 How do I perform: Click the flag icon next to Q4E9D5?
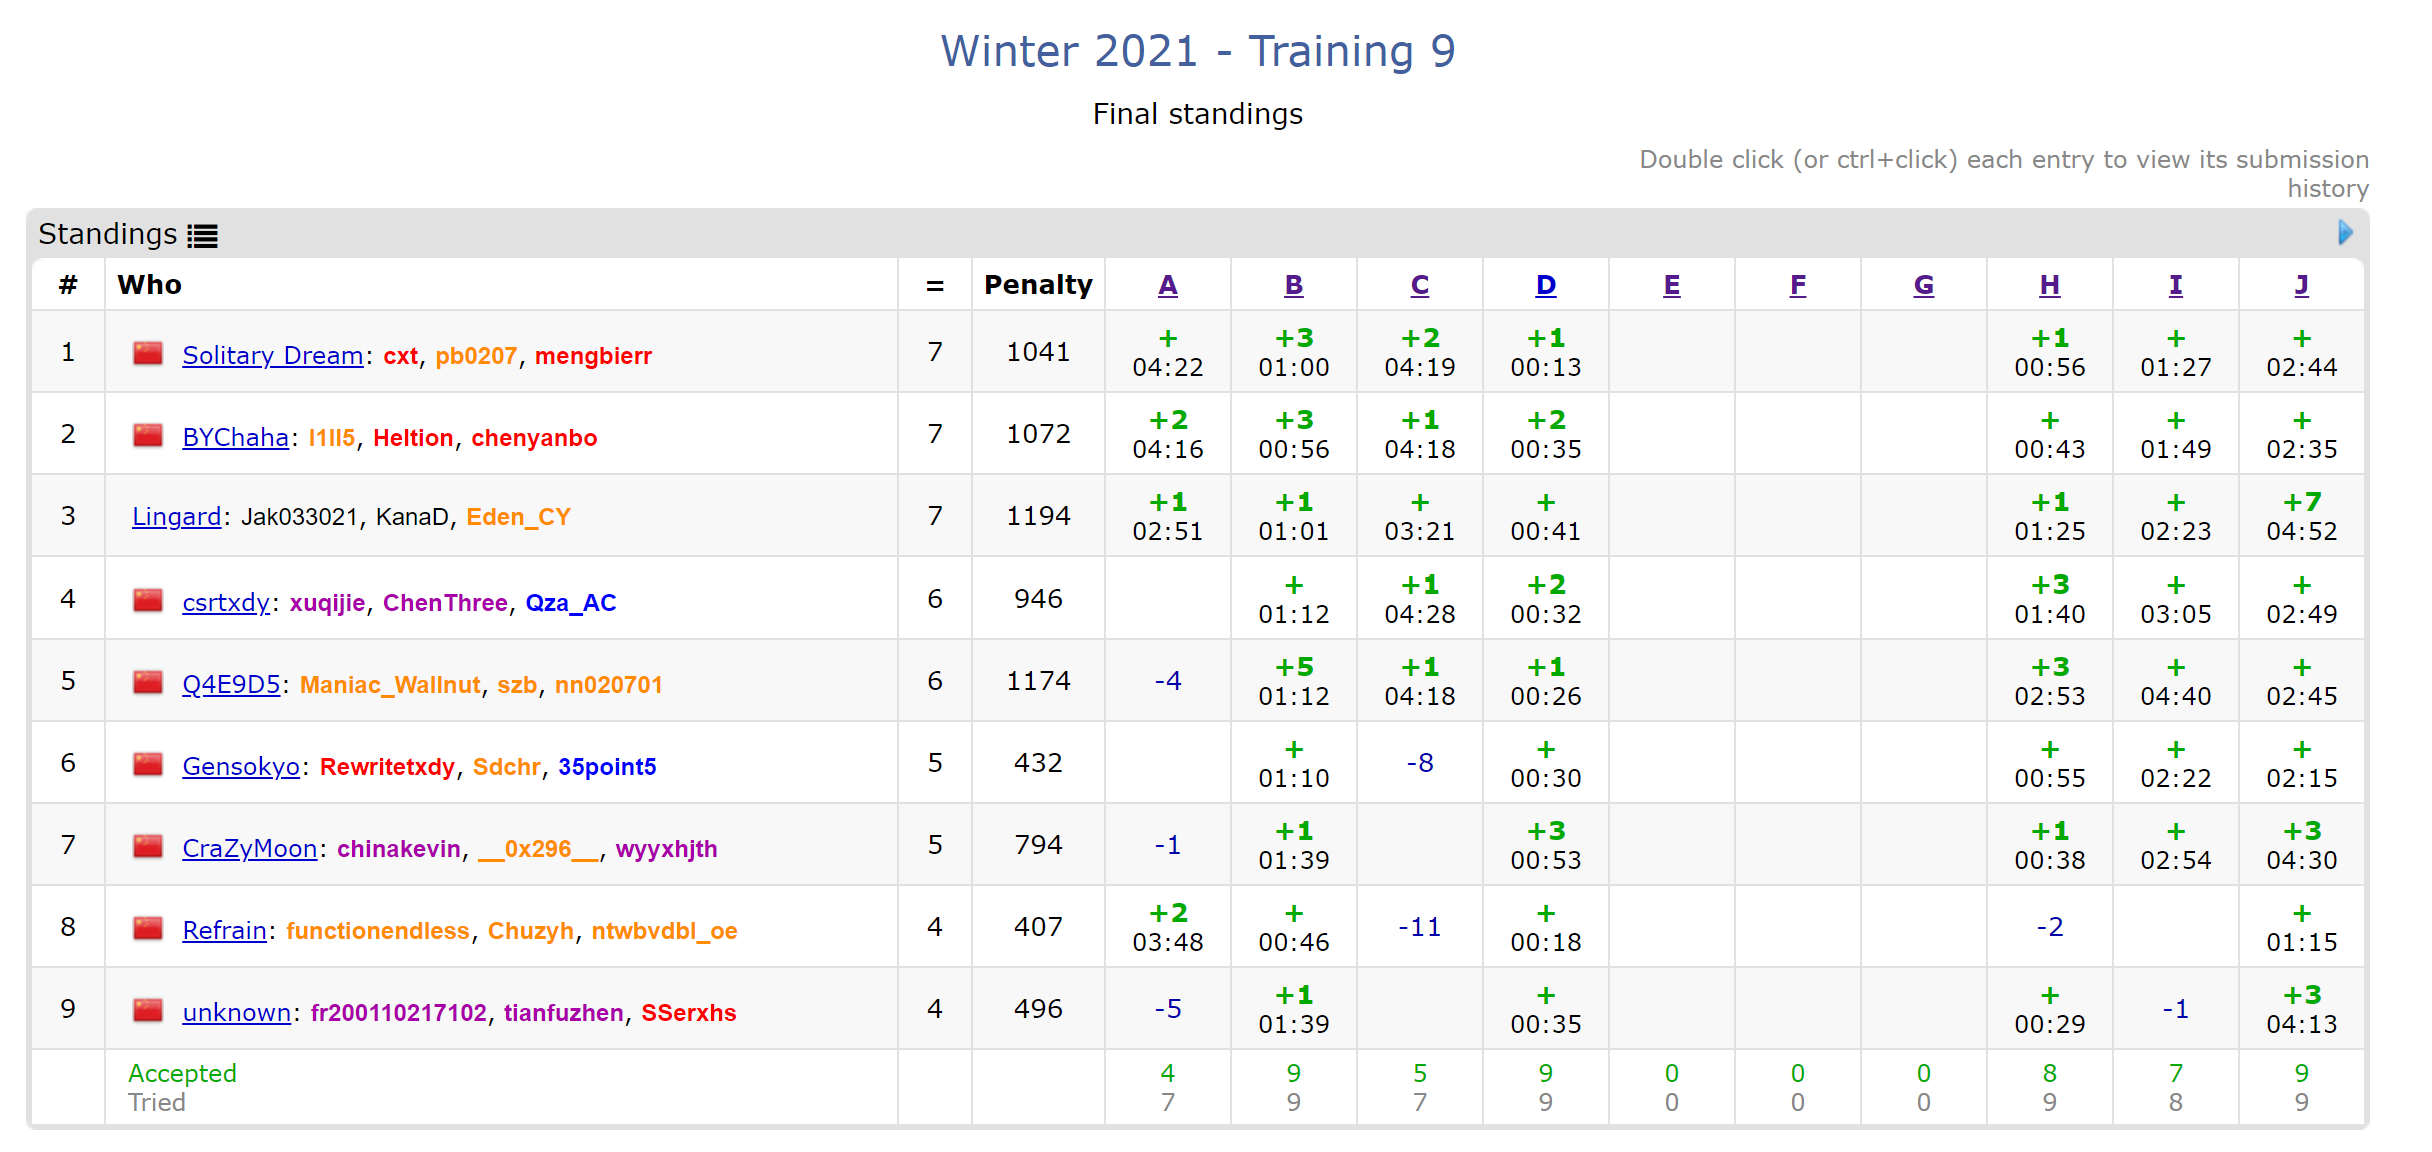tap(148, 682)
